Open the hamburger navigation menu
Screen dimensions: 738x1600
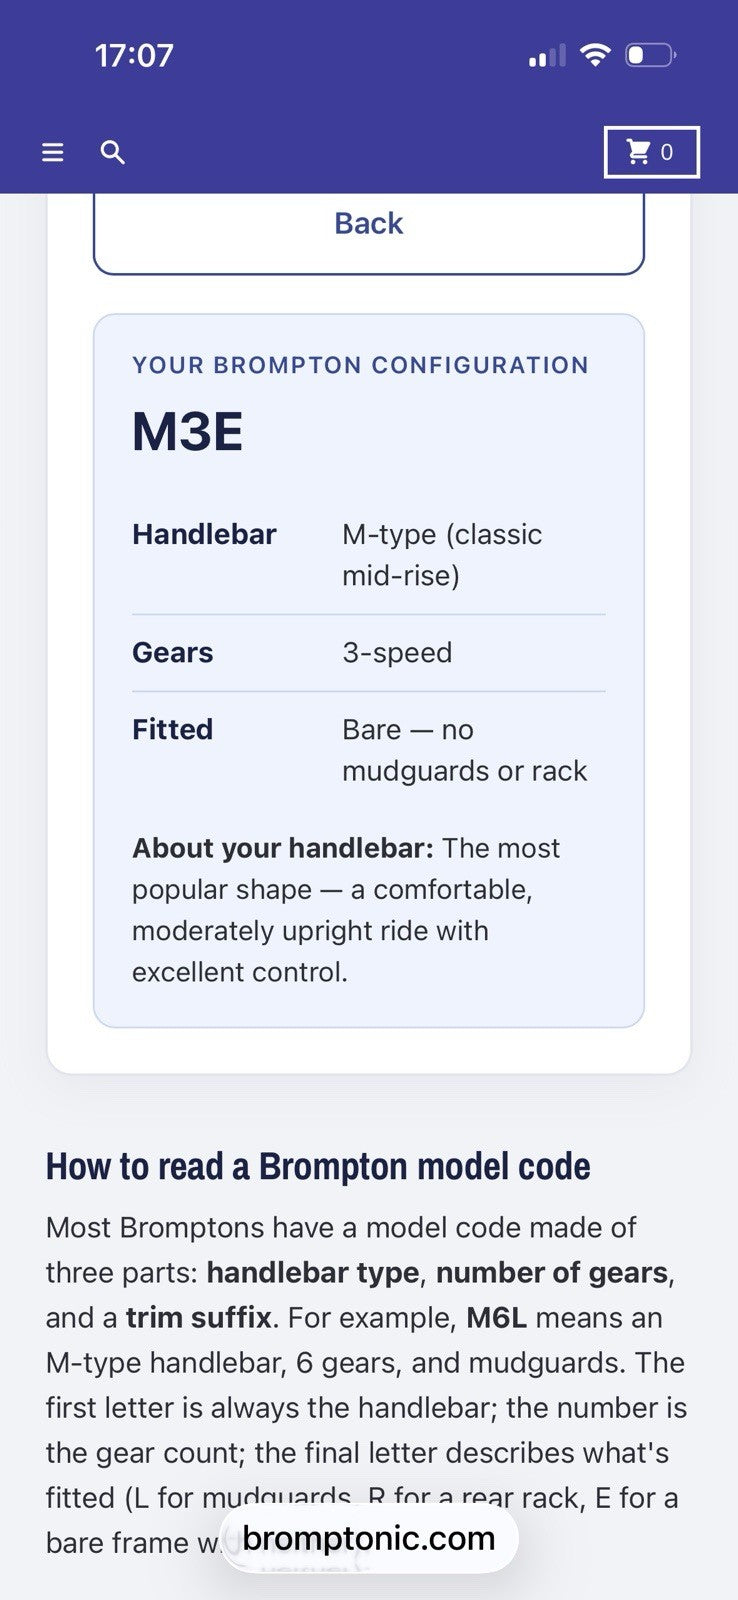53,152
